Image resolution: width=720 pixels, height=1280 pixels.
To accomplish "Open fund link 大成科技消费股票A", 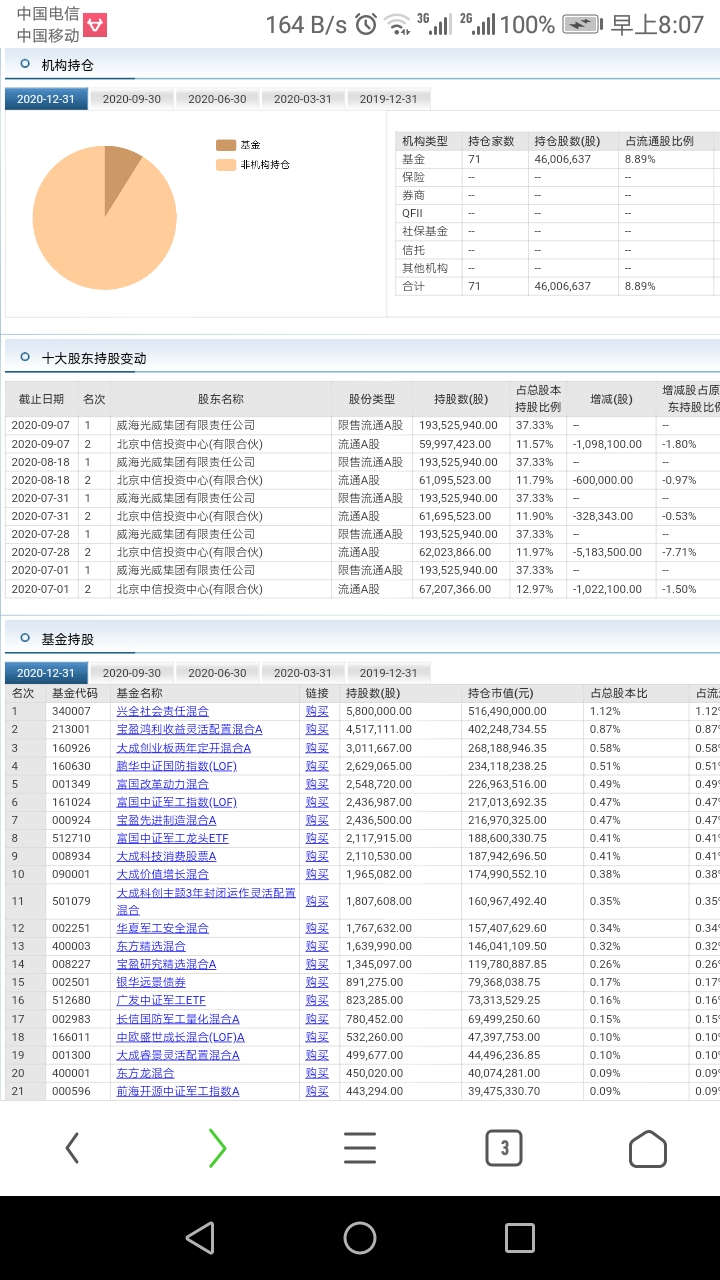I will coord(167,856).
